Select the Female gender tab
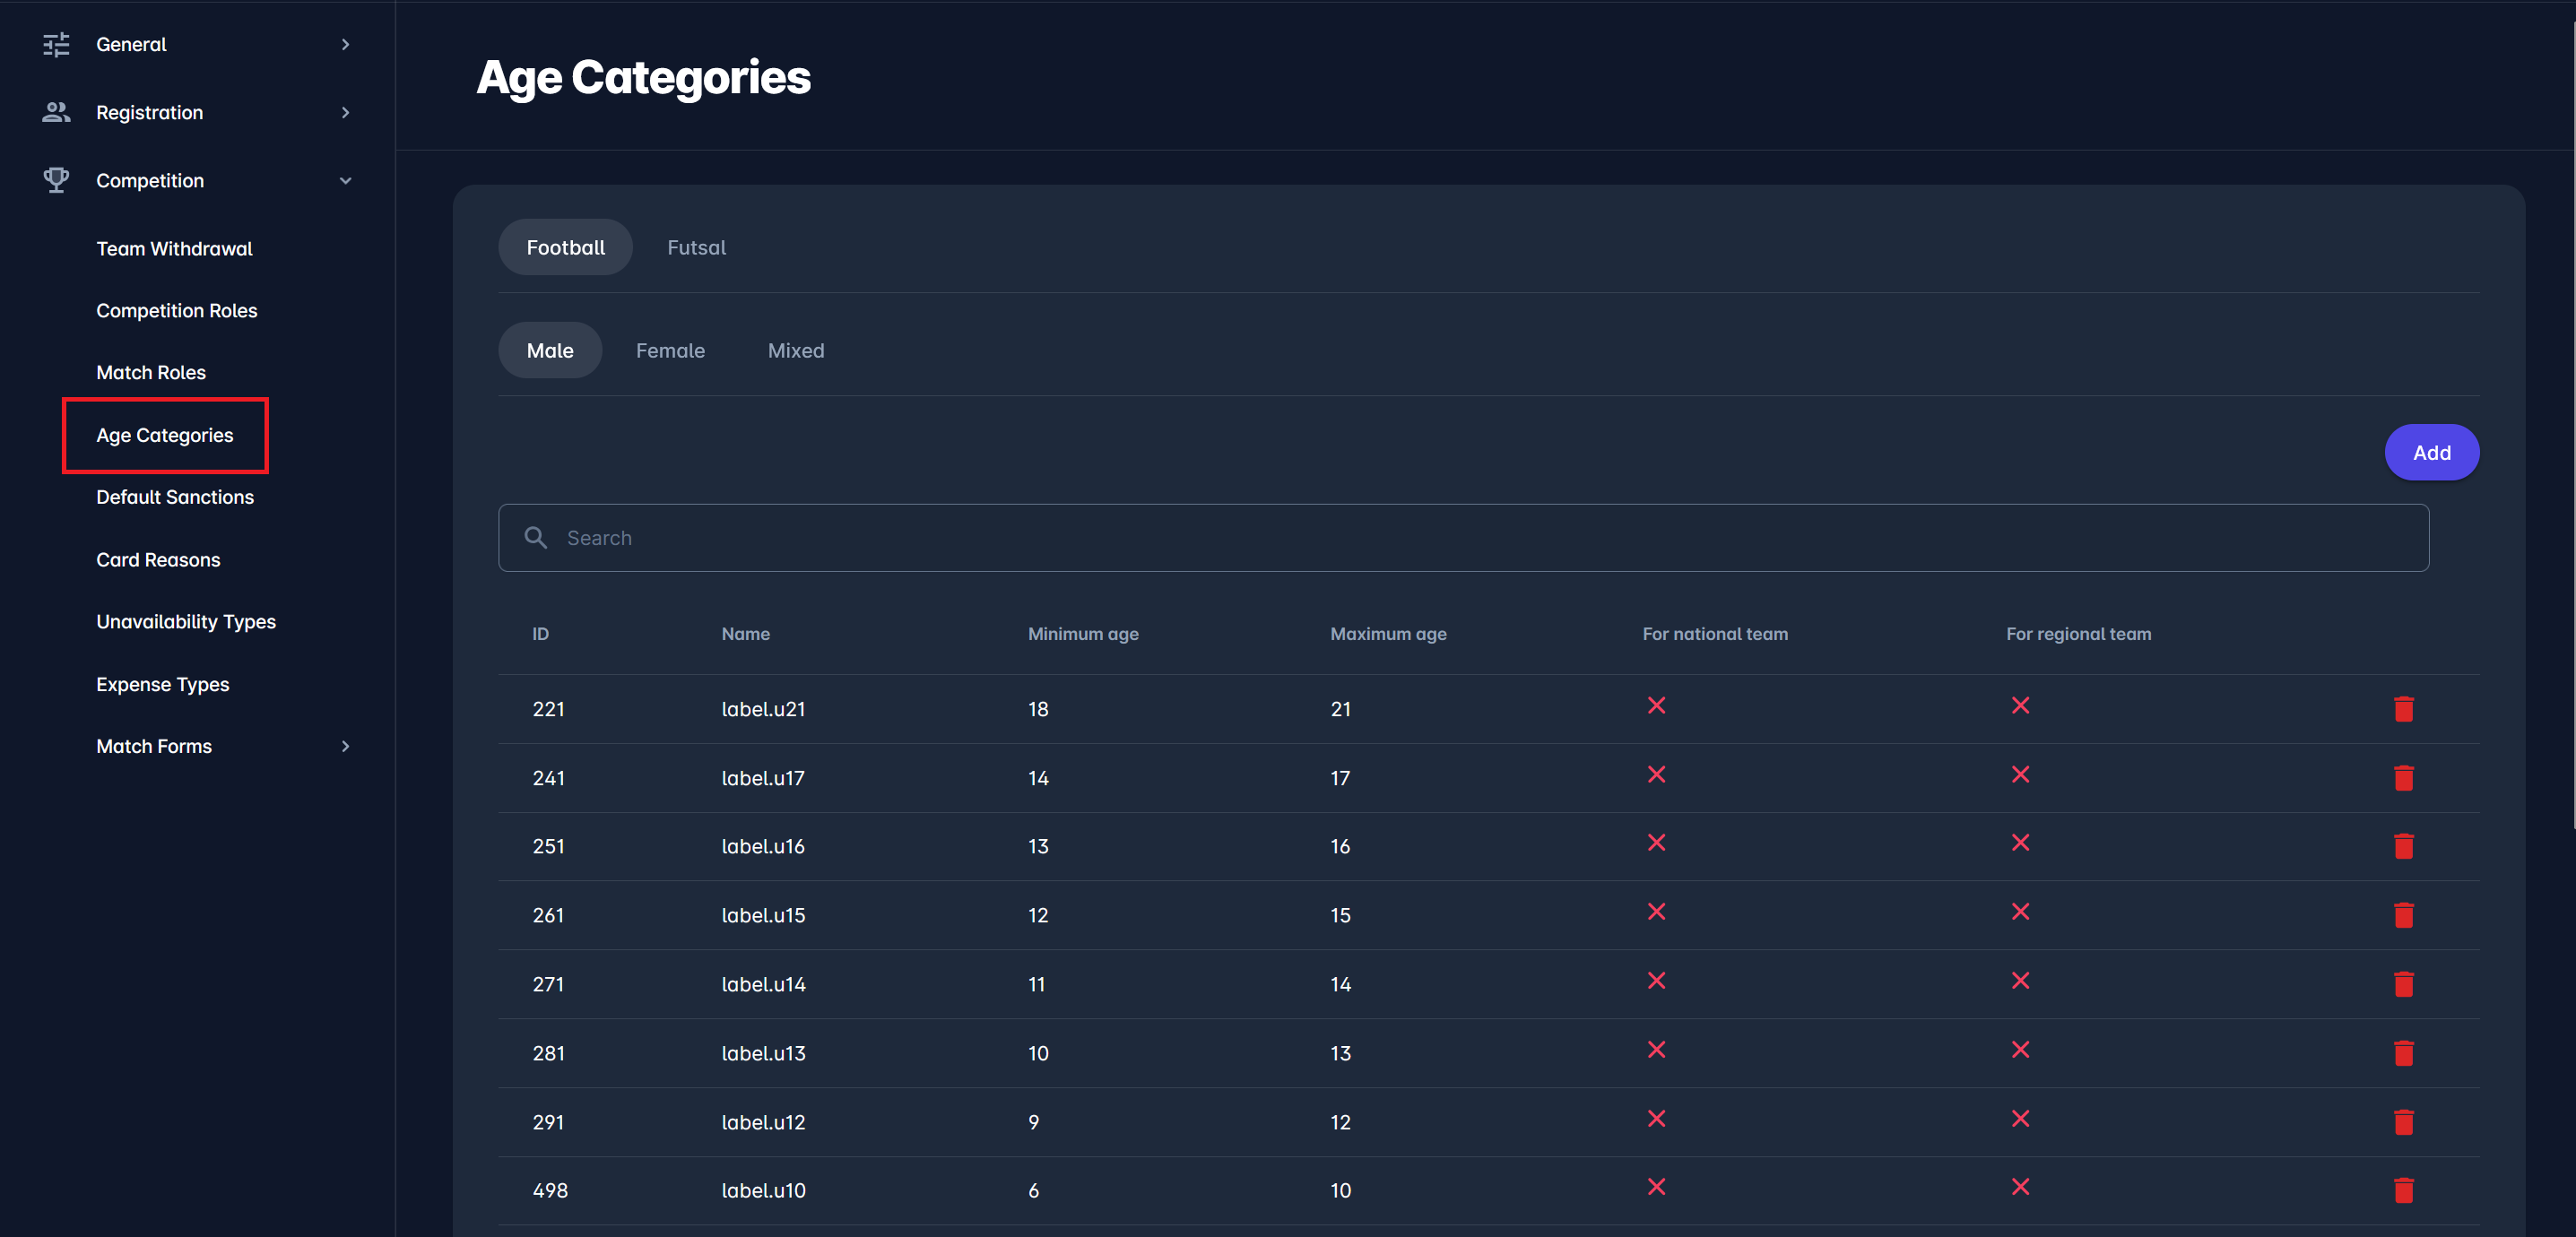Screen dimensions: 2576x1237 (670, 350)
